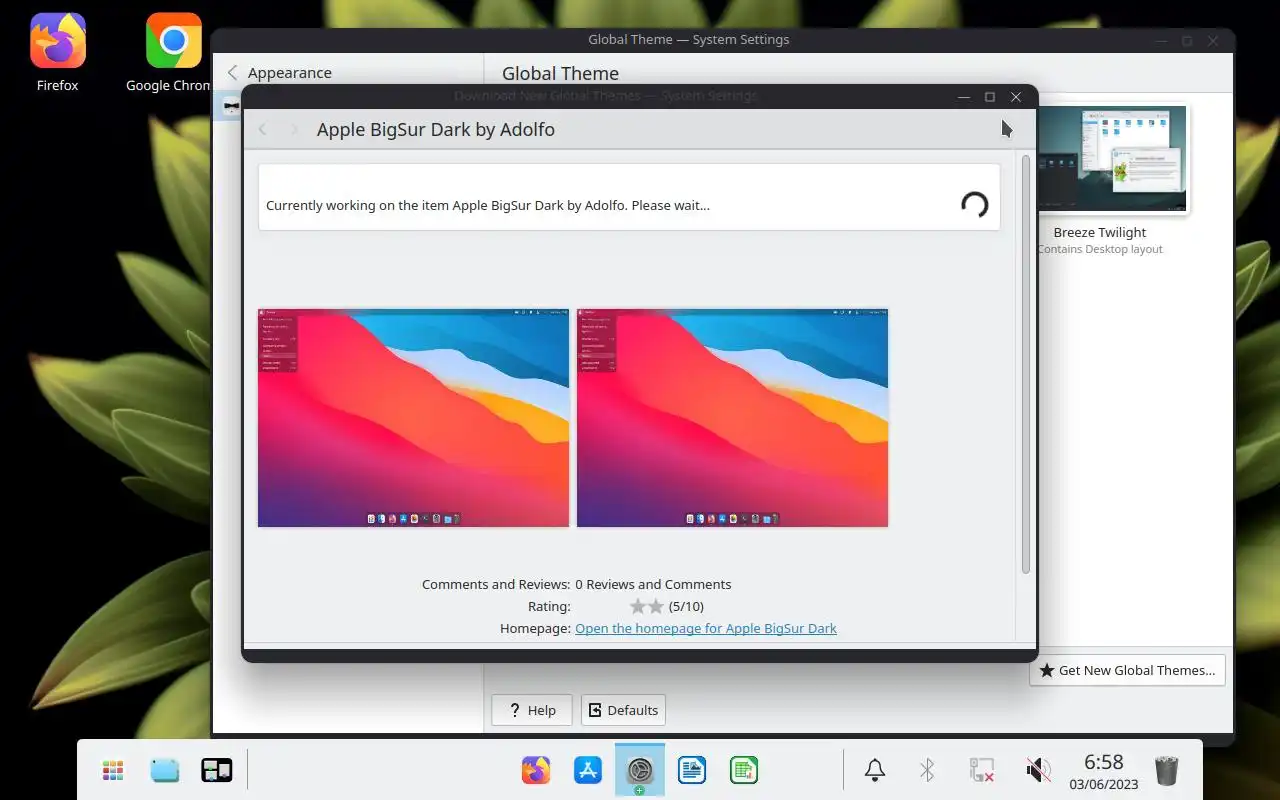Click the Defaults button

(x=623, y=710)
